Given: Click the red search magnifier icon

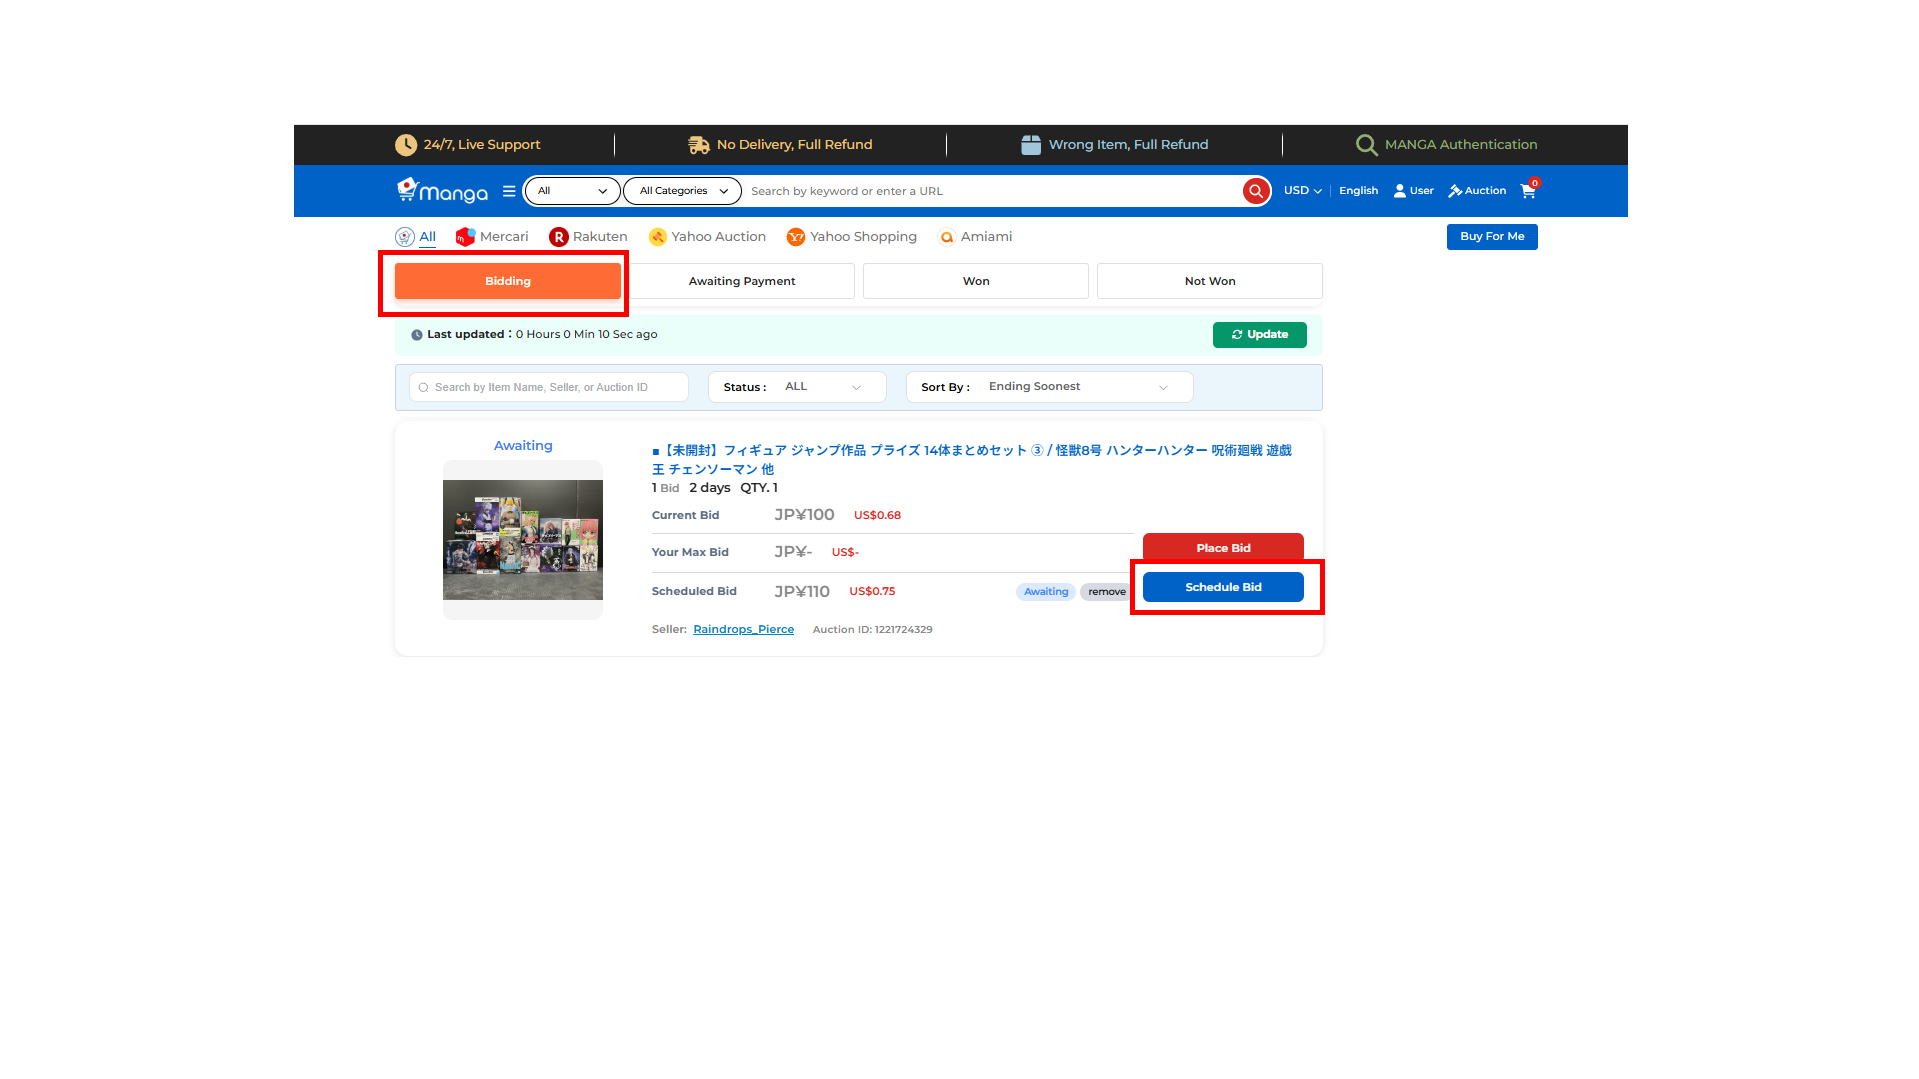Looking at the screenshot, I should click(x=1255, y=191).
